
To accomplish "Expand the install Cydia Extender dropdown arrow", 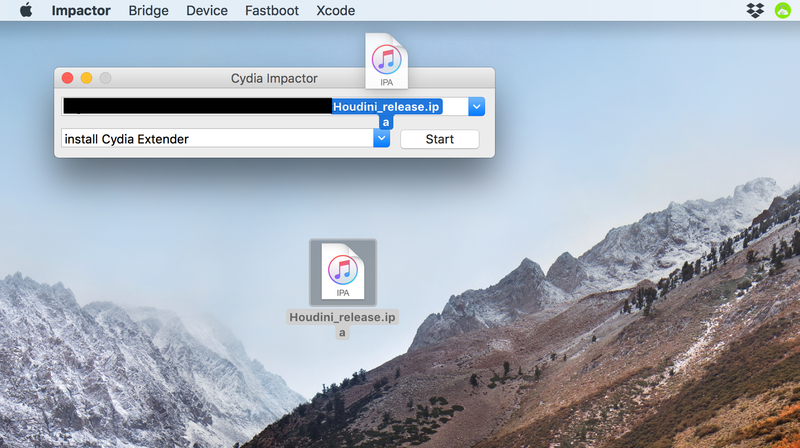I will click(x=382, y=138).
